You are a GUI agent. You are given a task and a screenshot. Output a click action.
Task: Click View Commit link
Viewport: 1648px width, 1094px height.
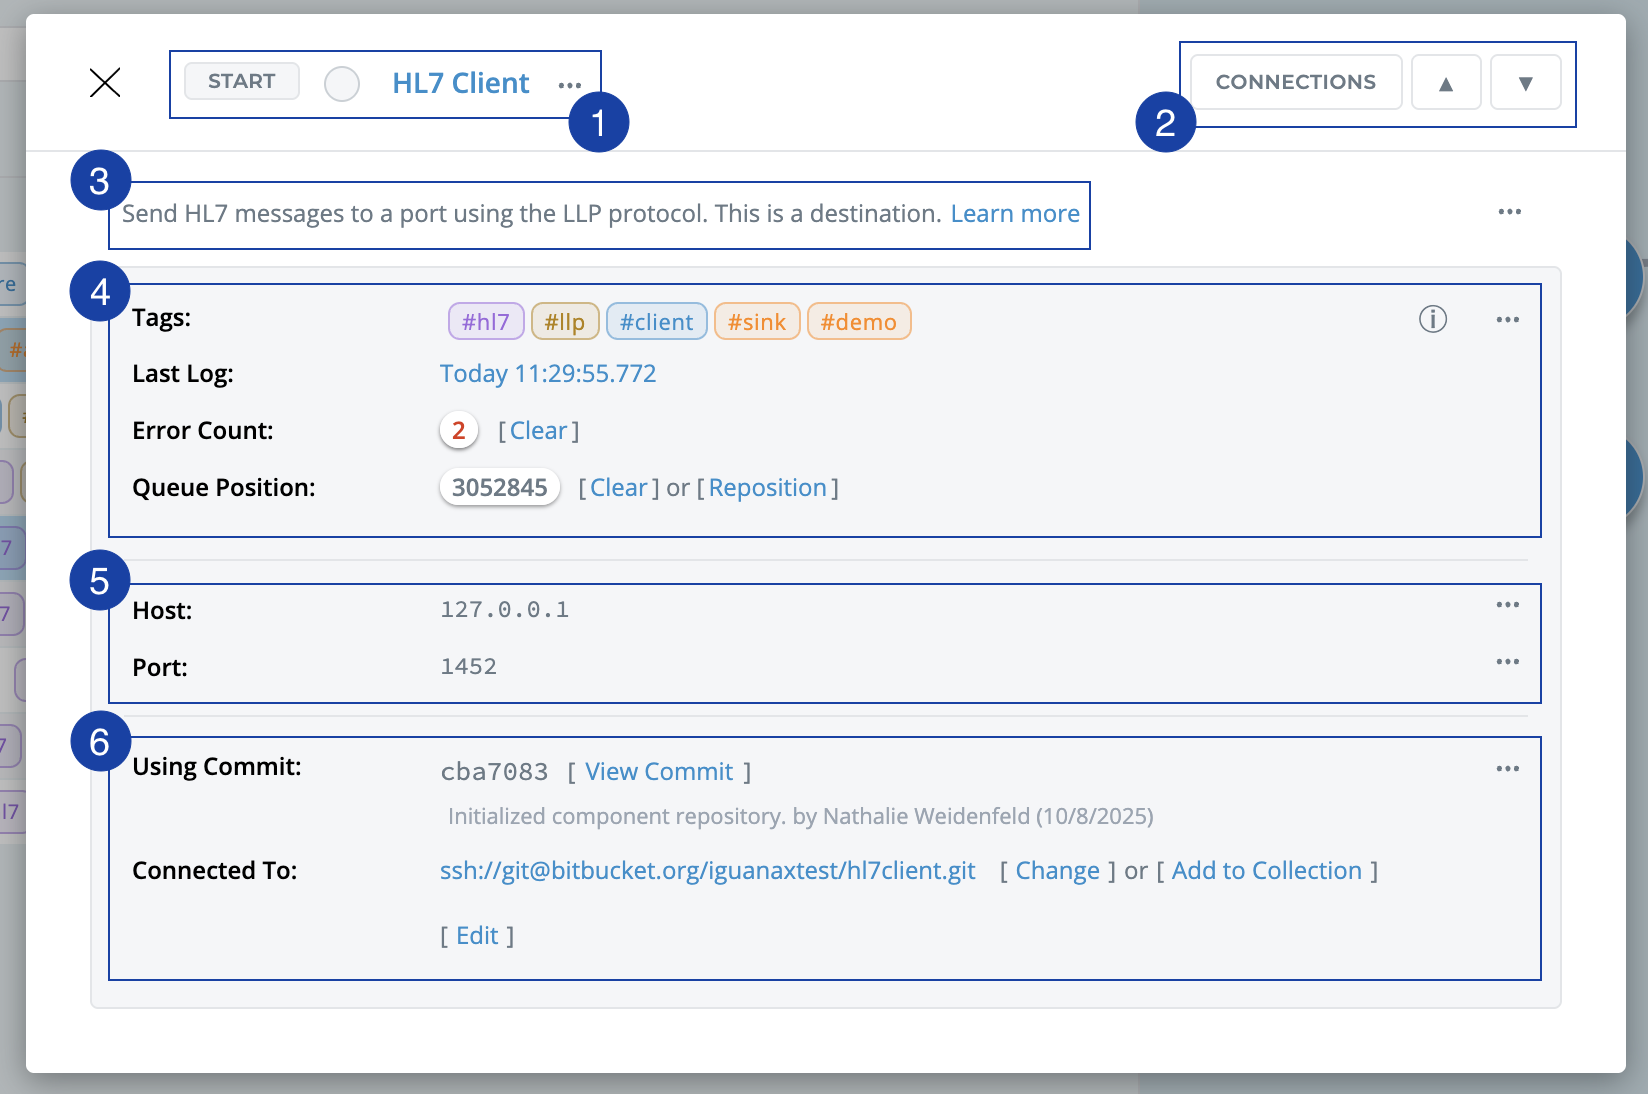(x=659, y=772)
